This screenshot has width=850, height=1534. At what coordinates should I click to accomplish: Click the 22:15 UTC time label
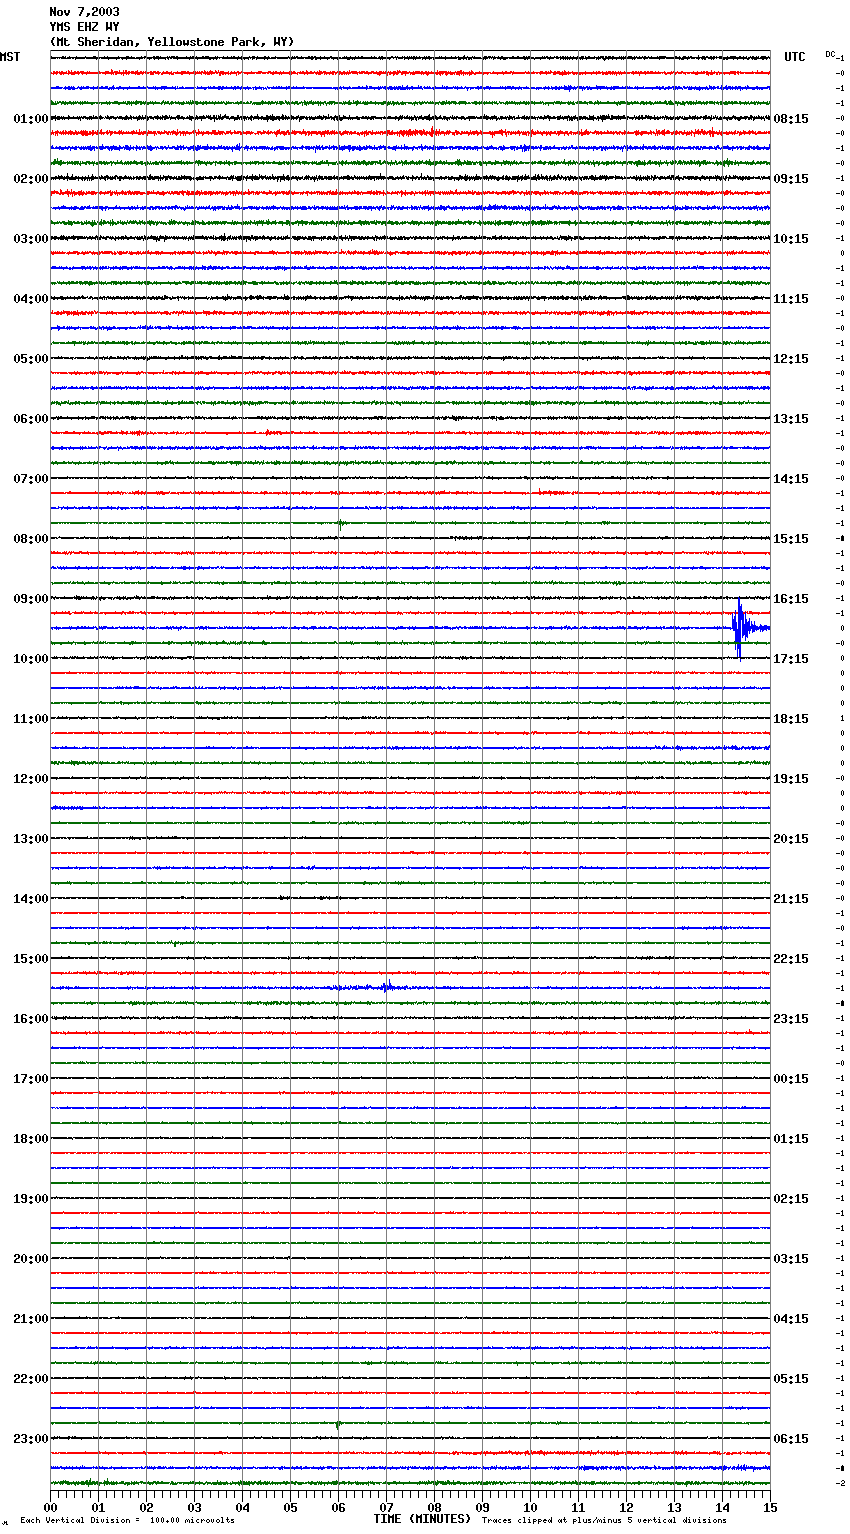[x=791, y=959]
